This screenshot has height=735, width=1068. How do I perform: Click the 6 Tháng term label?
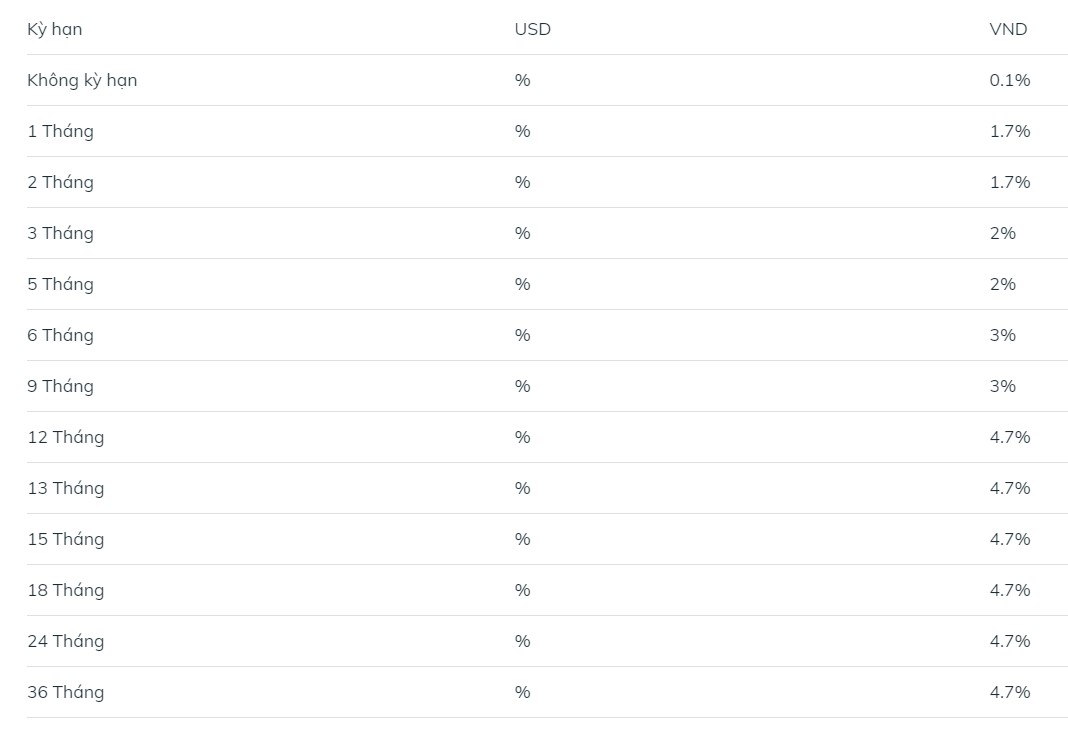(x=61, y=335)
